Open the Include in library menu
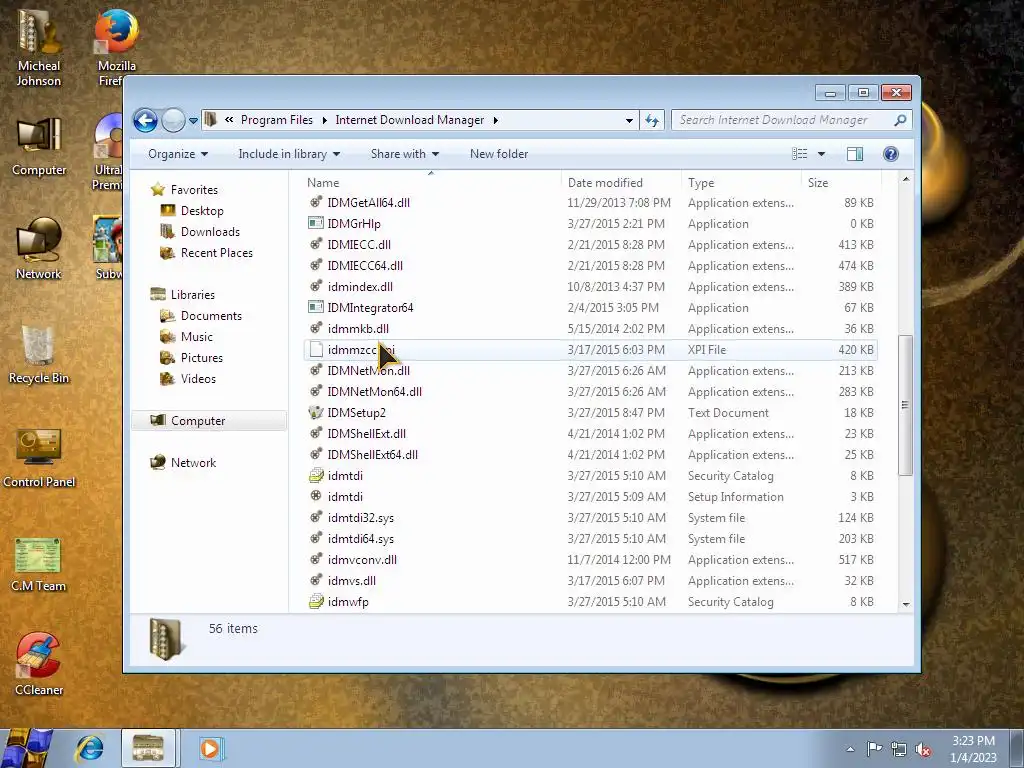The image size is (1024, 768). 289,154
